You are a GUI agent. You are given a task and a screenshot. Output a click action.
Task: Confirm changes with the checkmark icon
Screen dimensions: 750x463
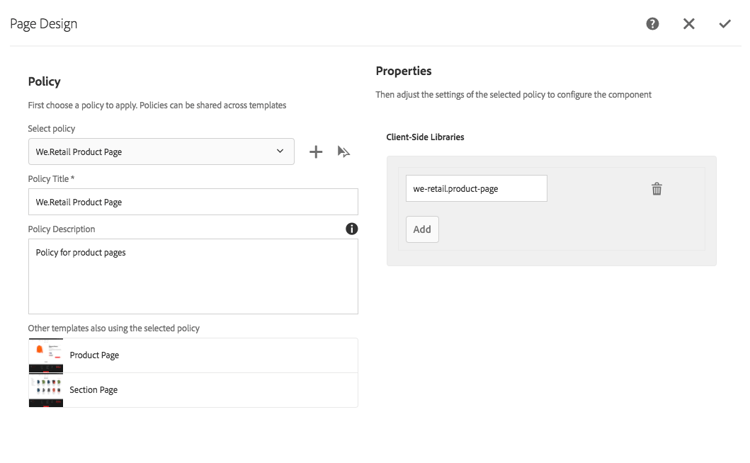[x=725, y=24]
